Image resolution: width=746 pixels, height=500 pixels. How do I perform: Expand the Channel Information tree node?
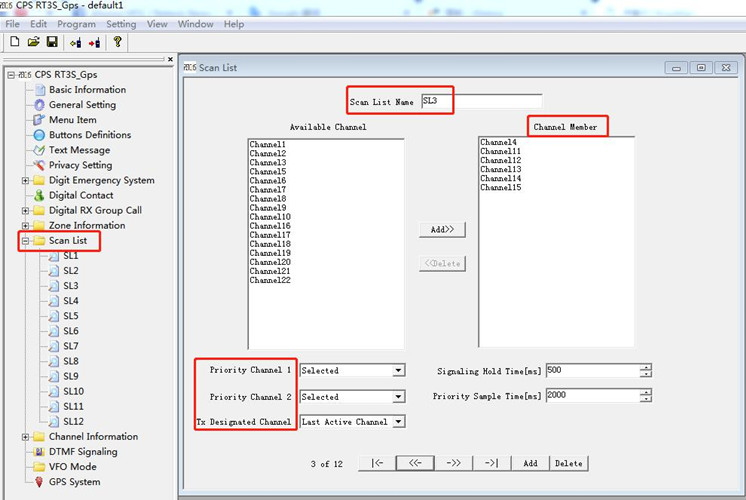25,437
